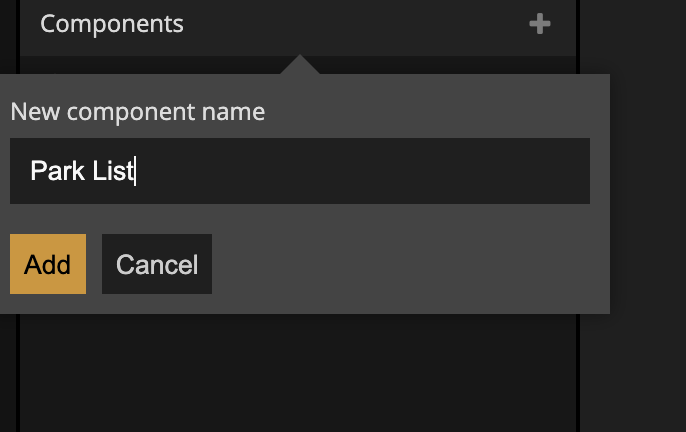The image size is (686, 432).
Task: Click the blank header space between Components and plus
Action: pyautogui.click(x=350, y=24)
